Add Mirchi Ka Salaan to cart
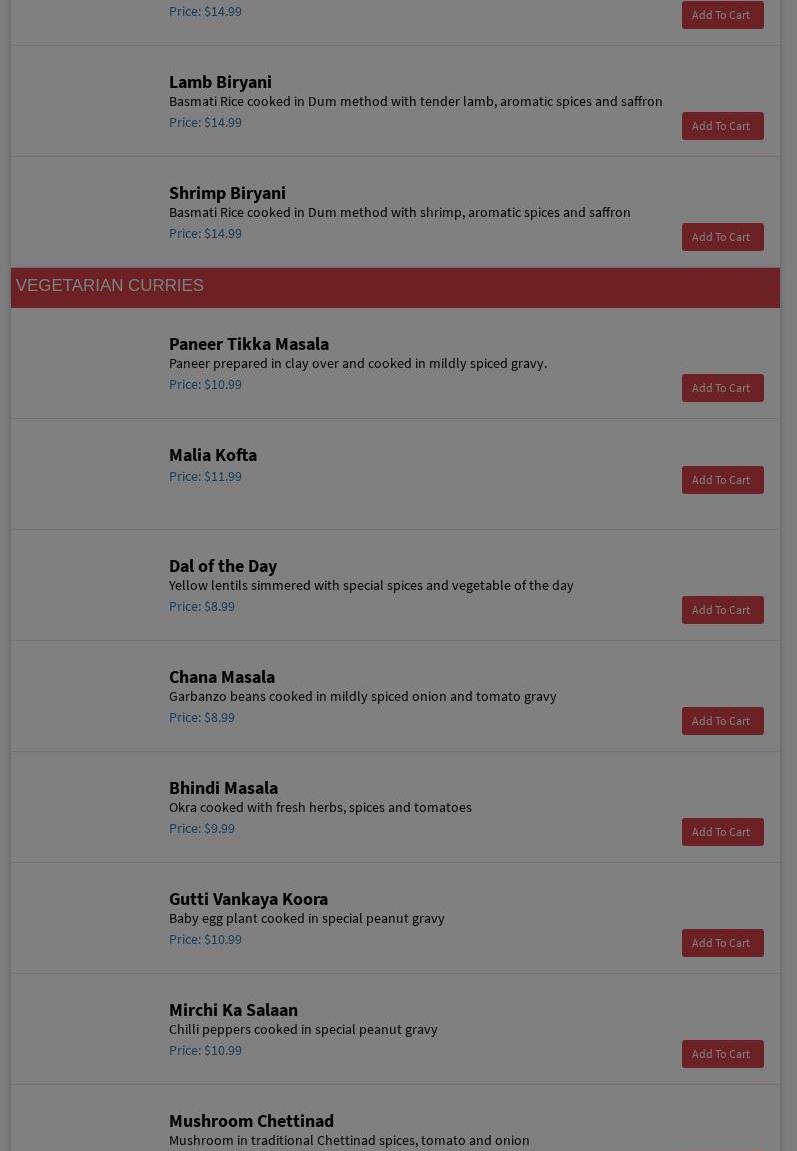The height and width of the screenshot is (1151, 797). (x=722, y=1054)
